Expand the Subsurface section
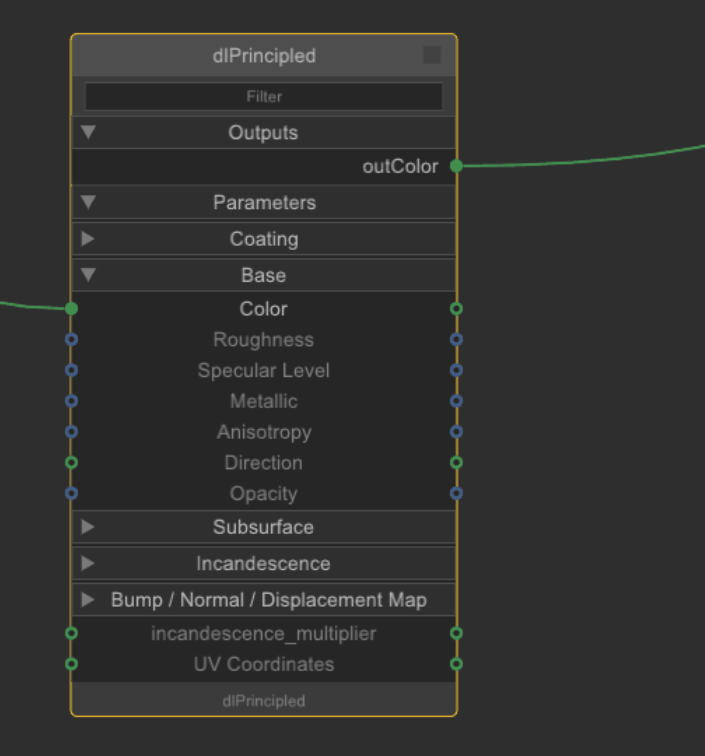 pyautogui.click(x=88, y=527)
